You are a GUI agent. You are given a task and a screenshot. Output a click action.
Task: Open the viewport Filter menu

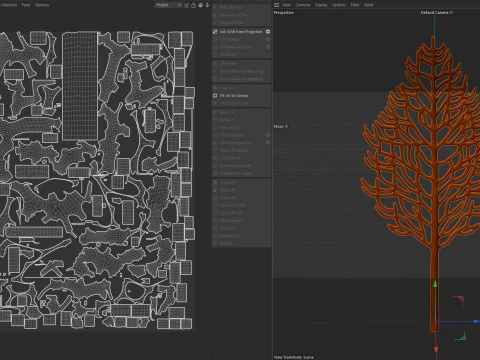(355, 5)
